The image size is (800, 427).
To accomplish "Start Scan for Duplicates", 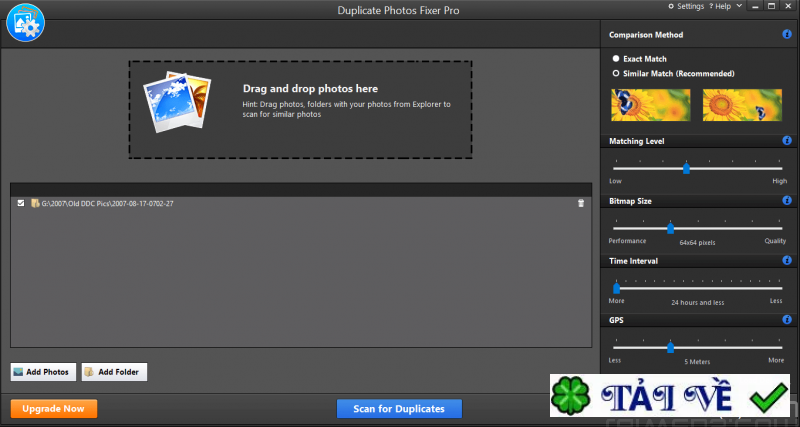I will (399, 409).
